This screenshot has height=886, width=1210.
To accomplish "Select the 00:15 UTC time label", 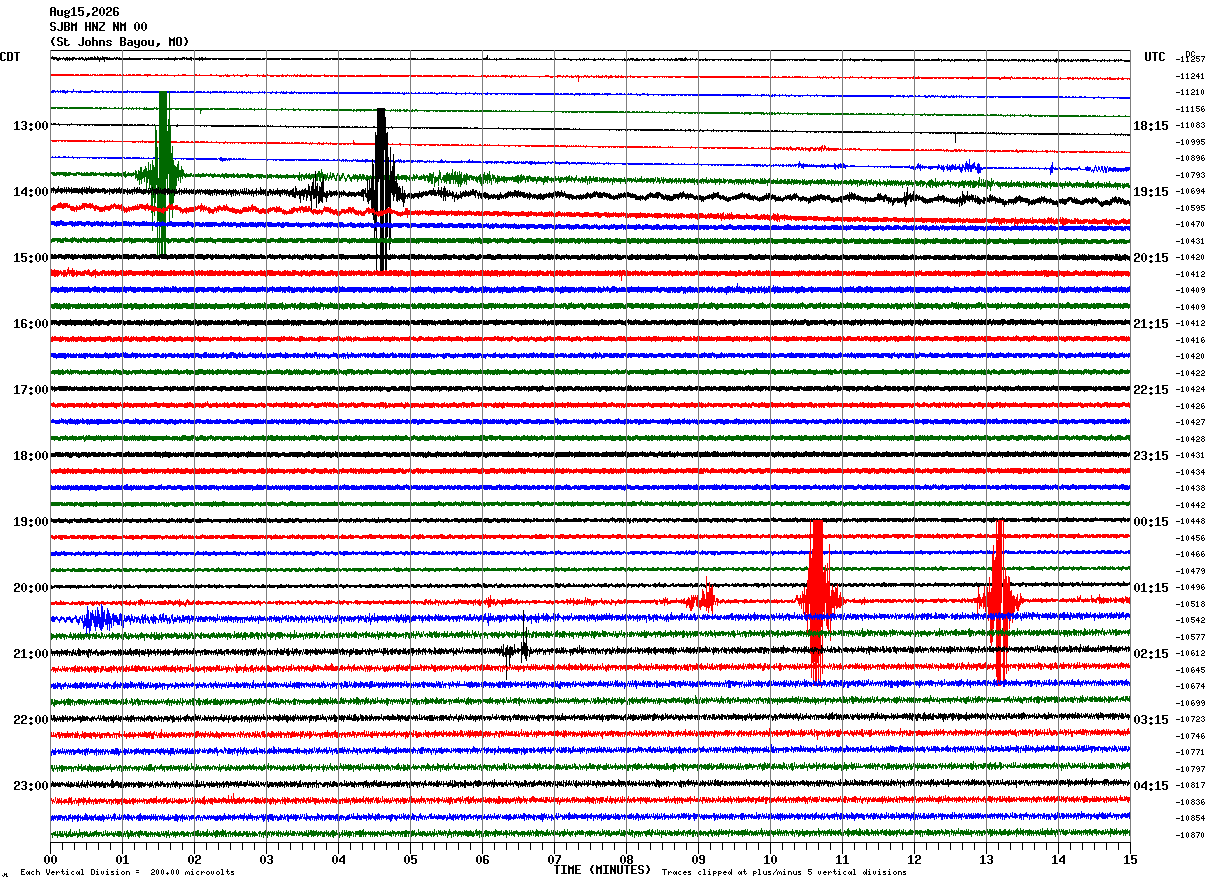I will [x=1151, y=522].
